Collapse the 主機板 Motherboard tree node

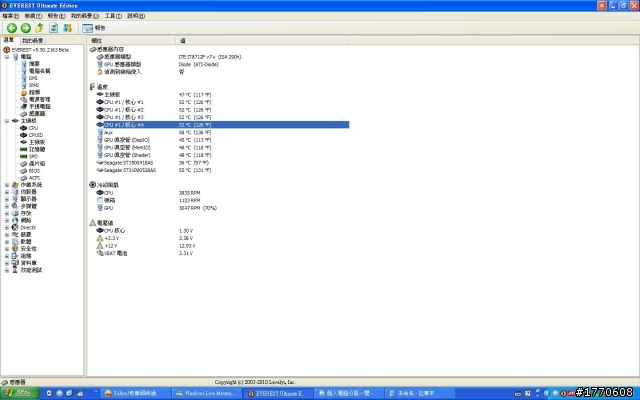click(x=7, y=121)
